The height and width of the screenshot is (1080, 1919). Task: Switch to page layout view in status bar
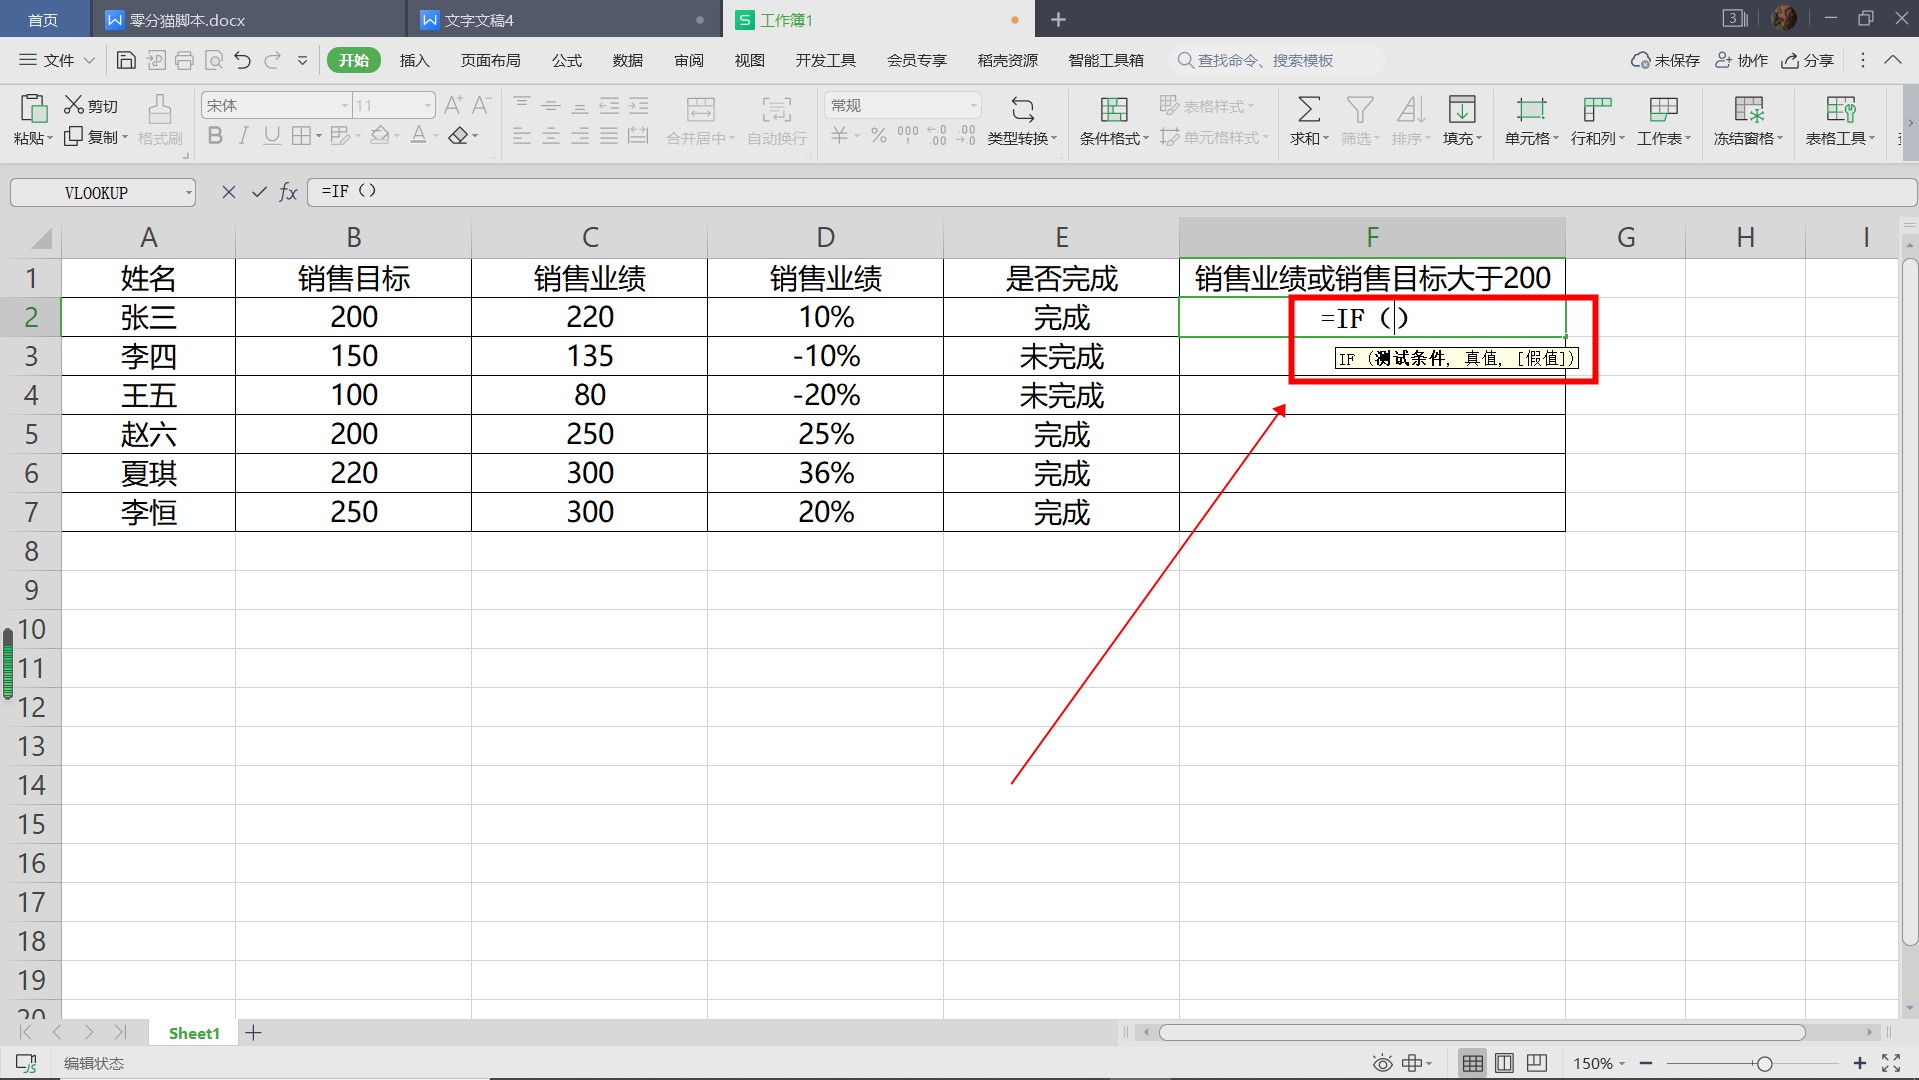[1504, 1063]
